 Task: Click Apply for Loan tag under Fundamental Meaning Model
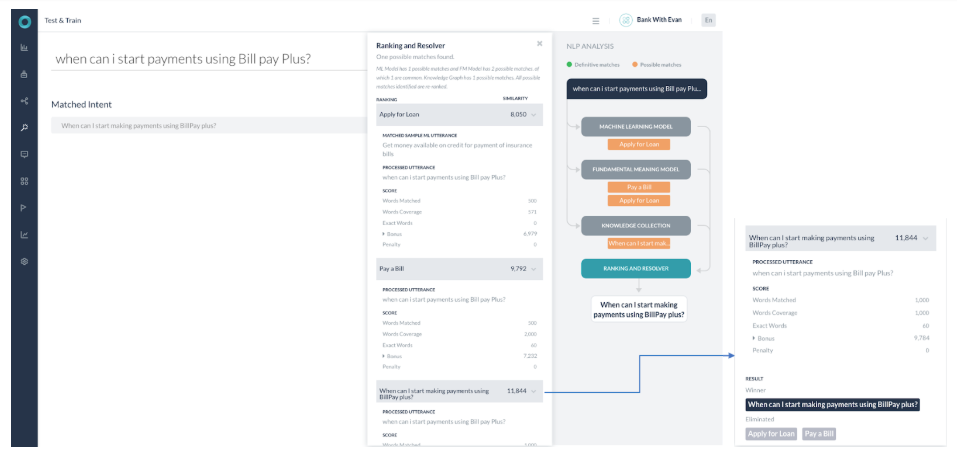[x=638, y=200]
